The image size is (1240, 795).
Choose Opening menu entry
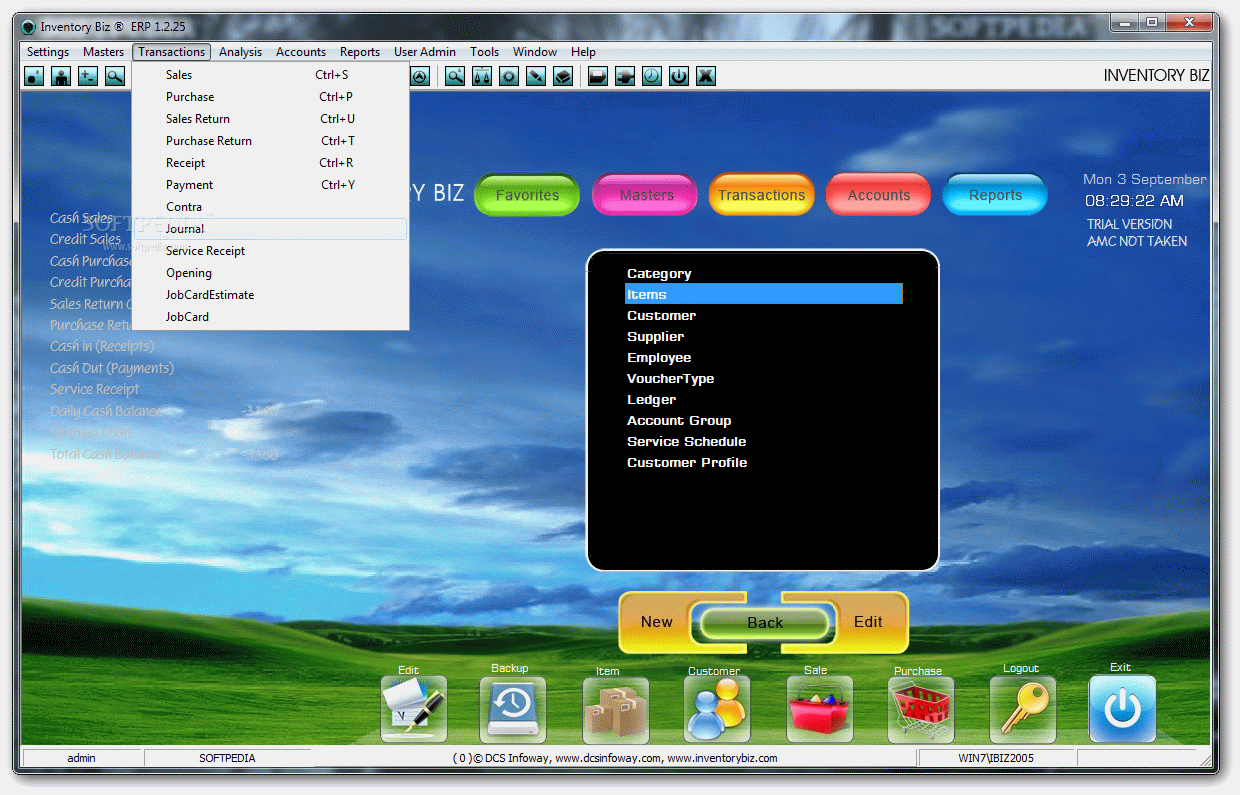pyautogui.click(x=270, y=273)
